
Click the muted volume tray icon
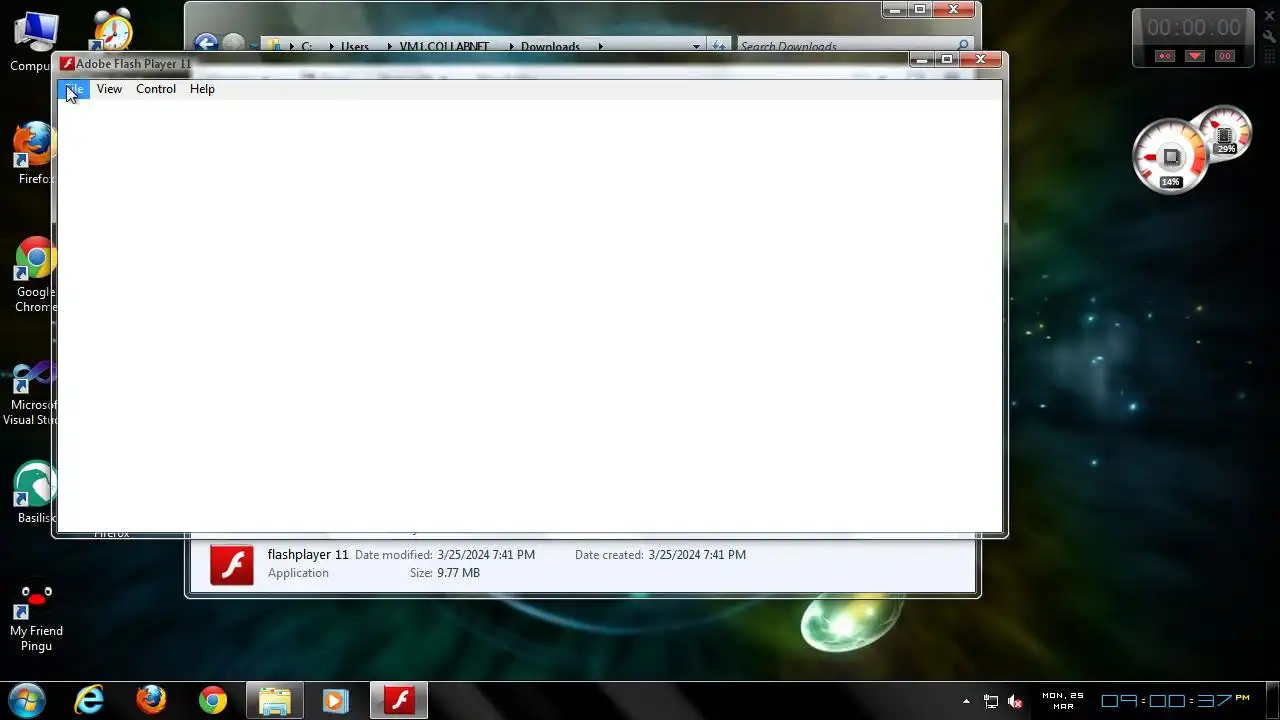click(x=1015, y=702)
